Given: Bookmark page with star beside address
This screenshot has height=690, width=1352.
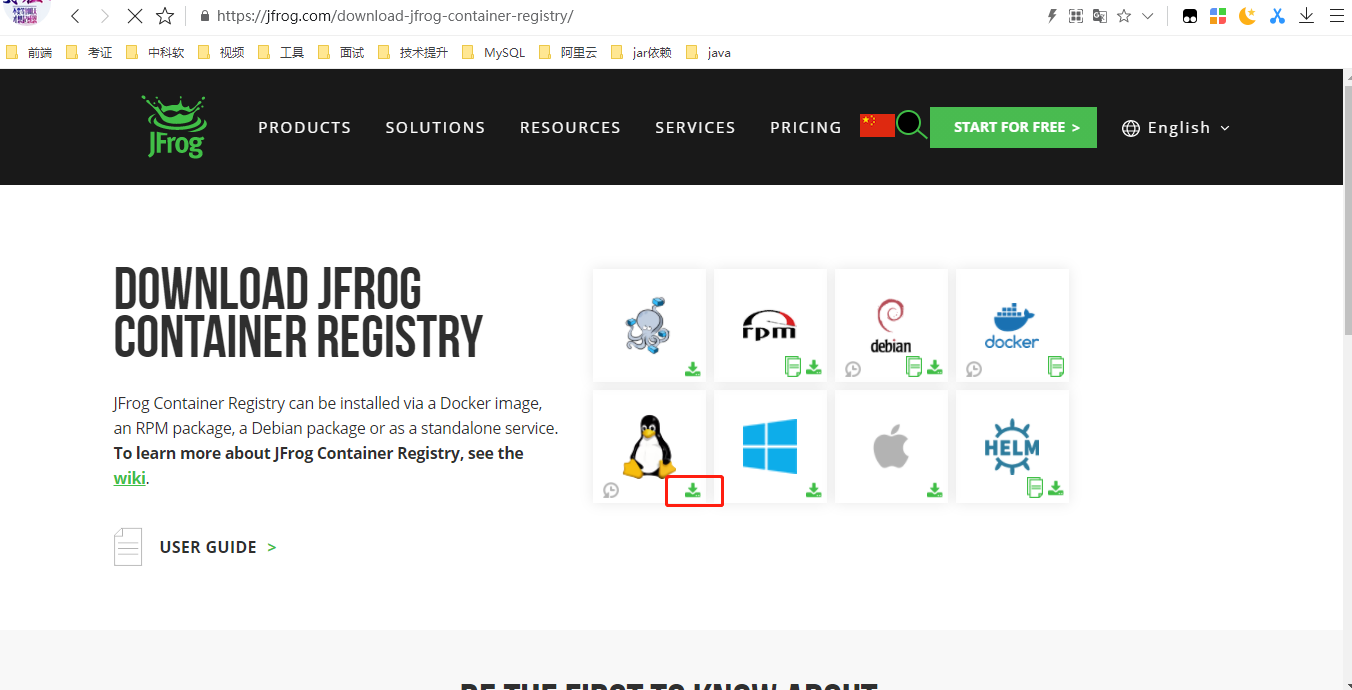Looking at the screenshot, I should click(x=165, y=16).
